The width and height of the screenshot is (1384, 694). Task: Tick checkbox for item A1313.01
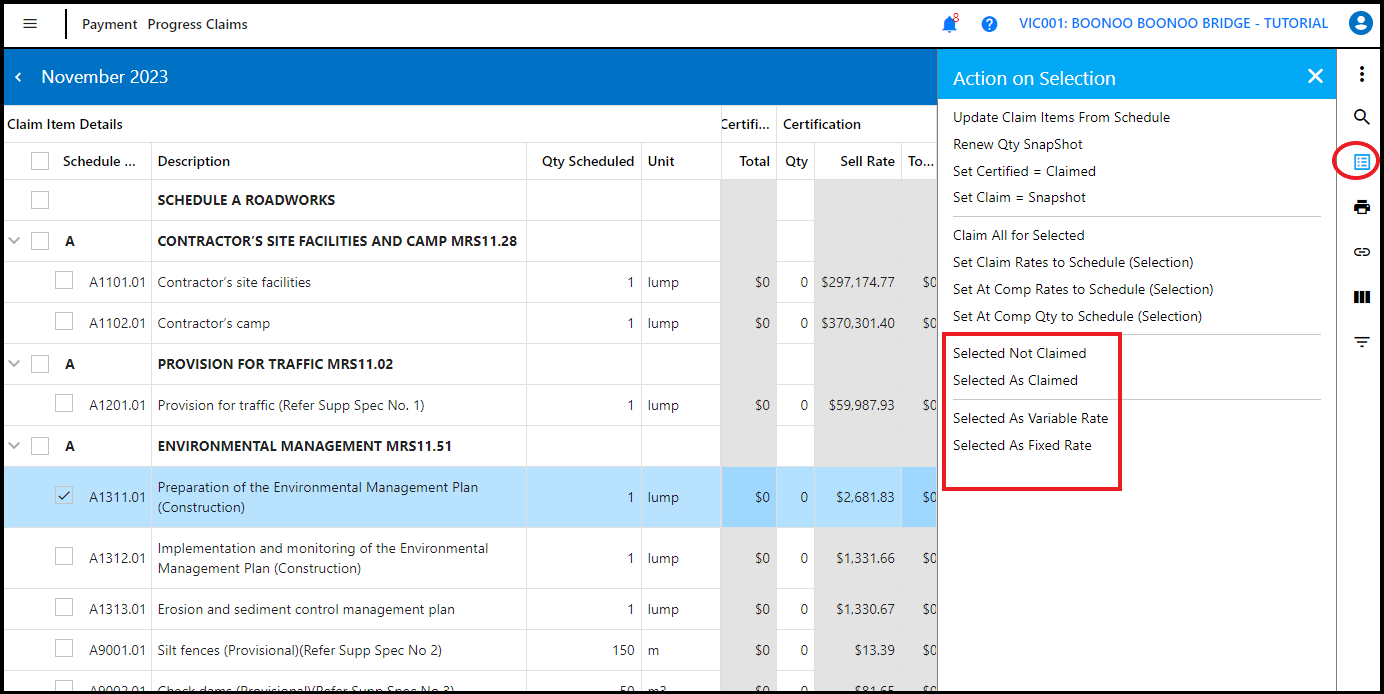point(64,607)
